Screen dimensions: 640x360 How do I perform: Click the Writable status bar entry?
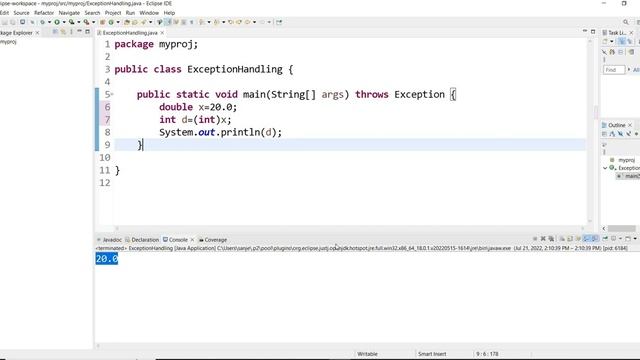[x=367, y=354]
